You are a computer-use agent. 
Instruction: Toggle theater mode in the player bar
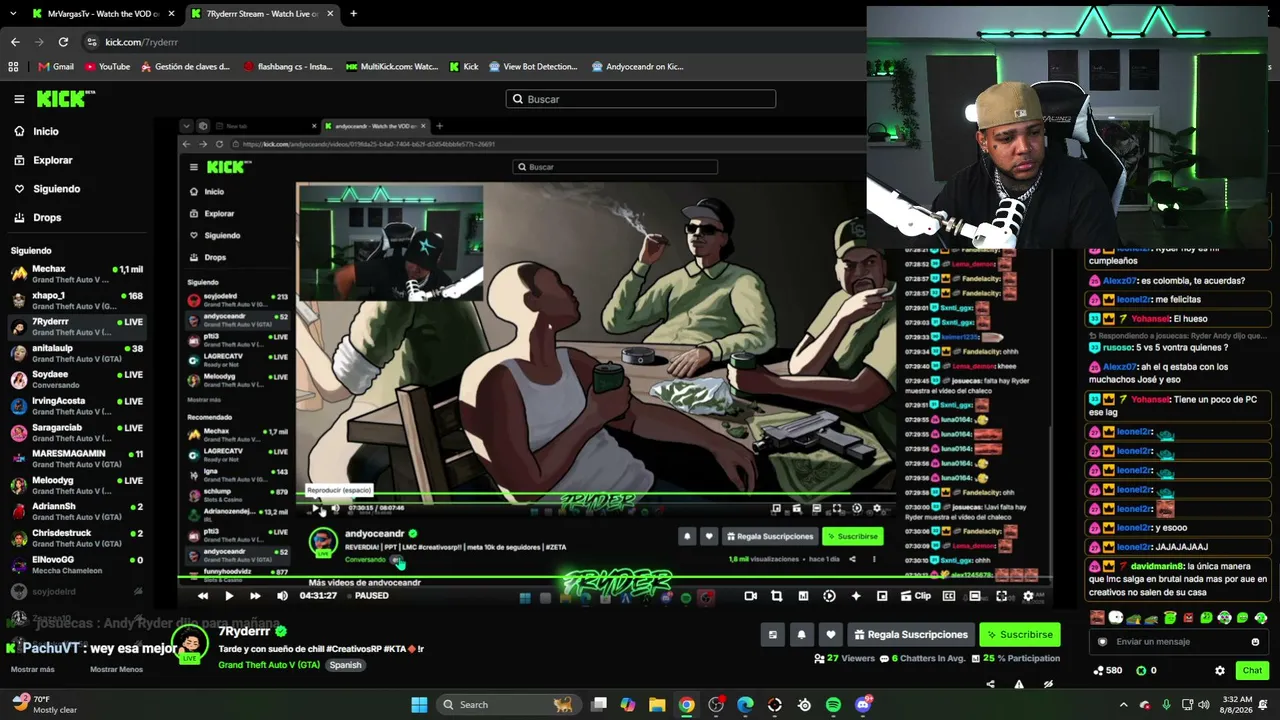(x=975, y=596)
